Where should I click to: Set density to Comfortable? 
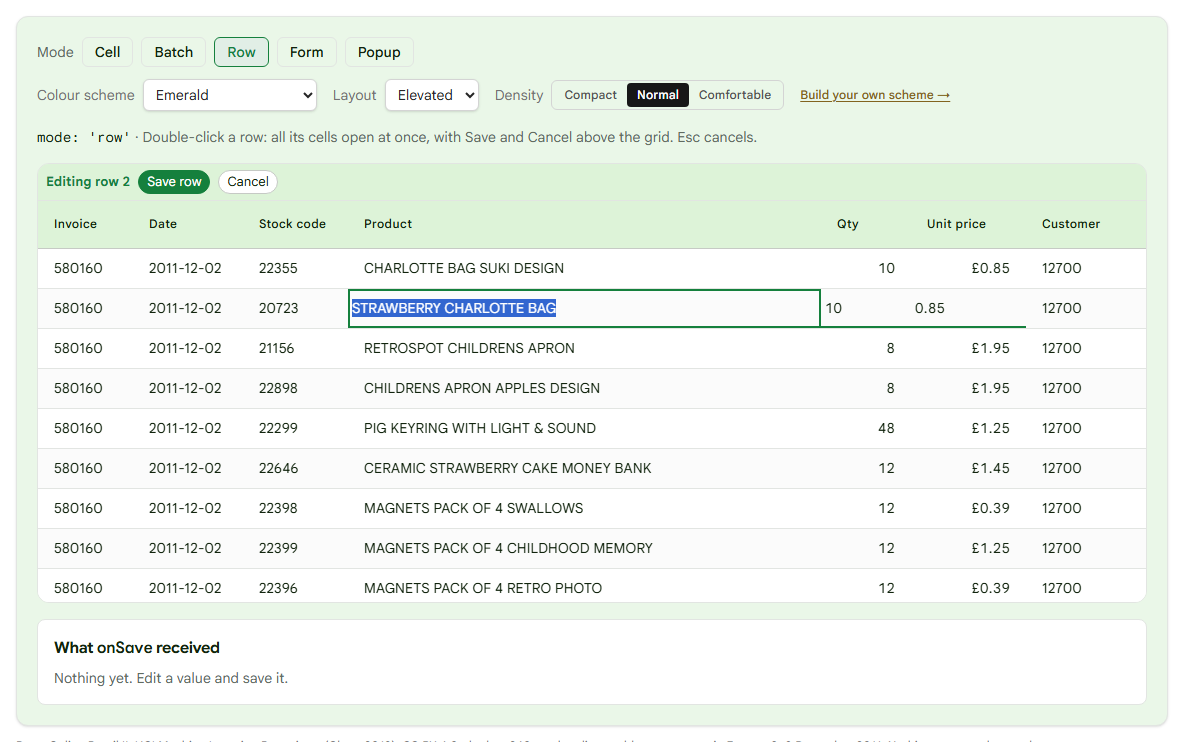click(735, 95)
